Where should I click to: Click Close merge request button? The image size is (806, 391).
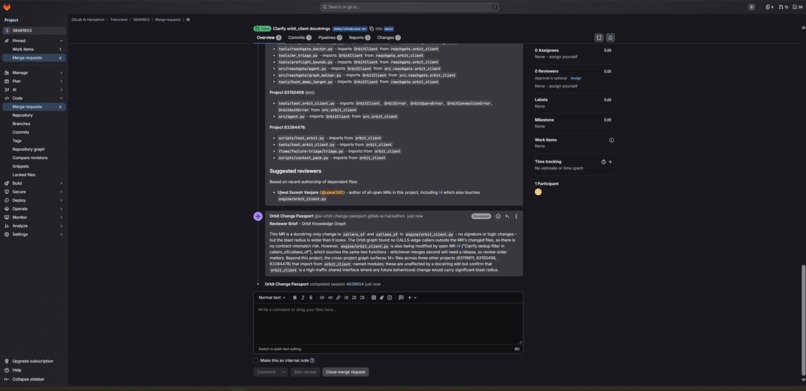point(345,372)
